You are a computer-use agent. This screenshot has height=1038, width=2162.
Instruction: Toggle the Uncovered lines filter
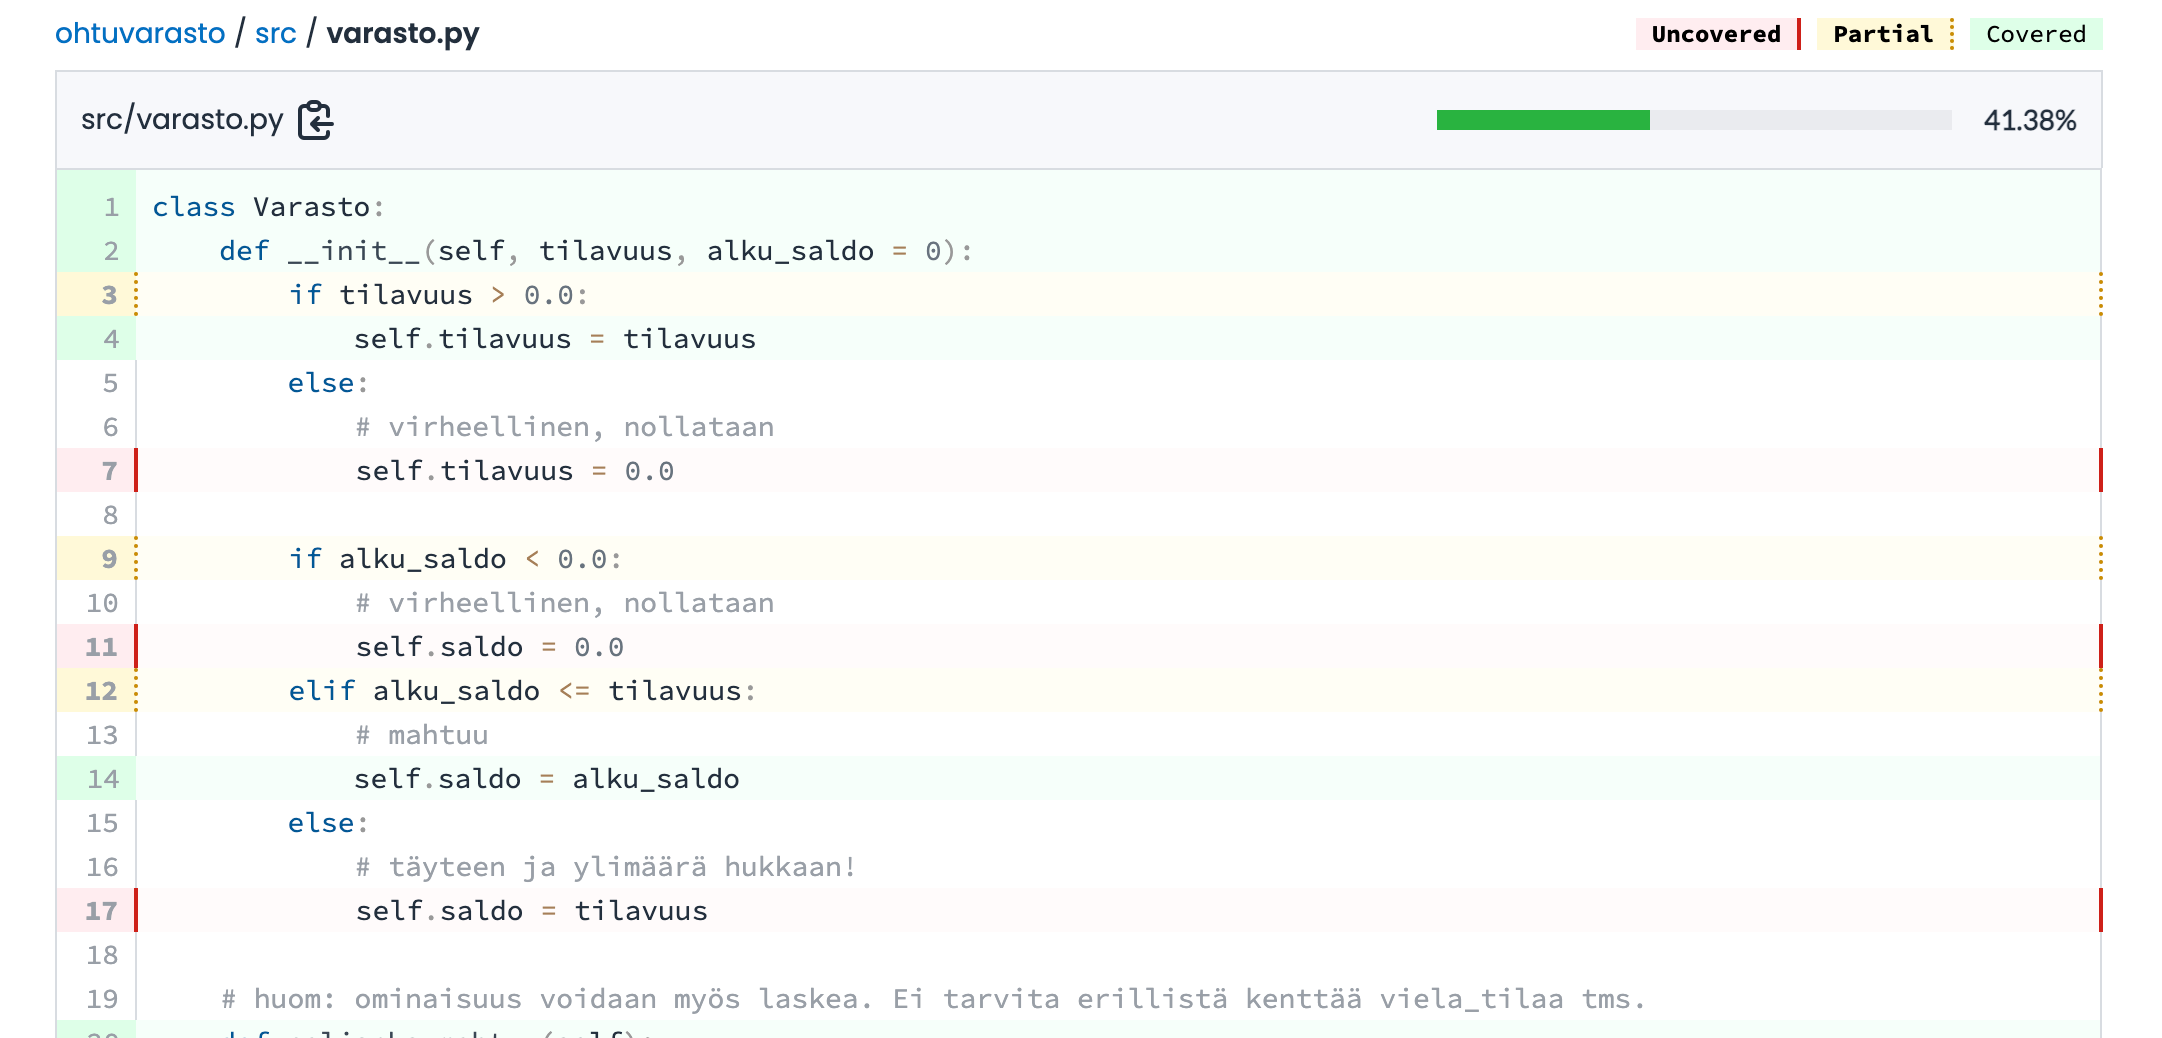coord(1716,34)
